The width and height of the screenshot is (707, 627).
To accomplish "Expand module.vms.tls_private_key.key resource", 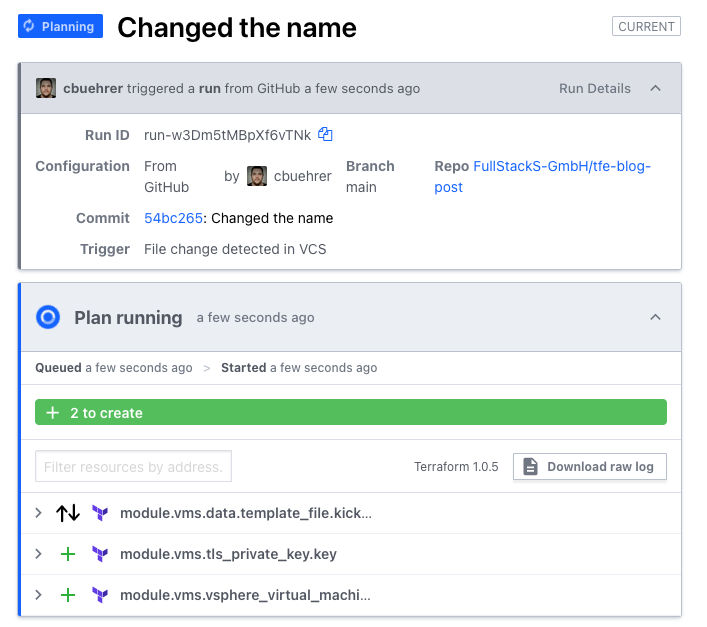I will (x=39, y=554).
